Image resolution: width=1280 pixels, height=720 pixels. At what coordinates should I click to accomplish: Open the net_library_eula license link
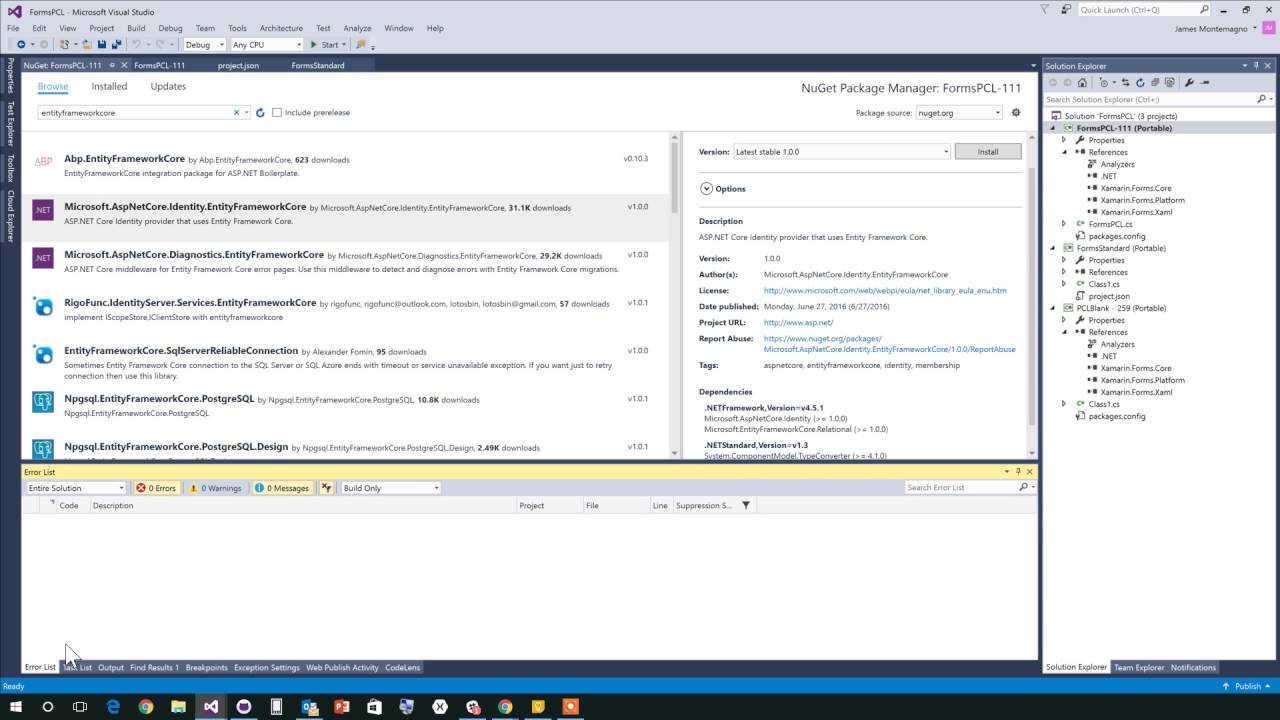coord(885,291)
